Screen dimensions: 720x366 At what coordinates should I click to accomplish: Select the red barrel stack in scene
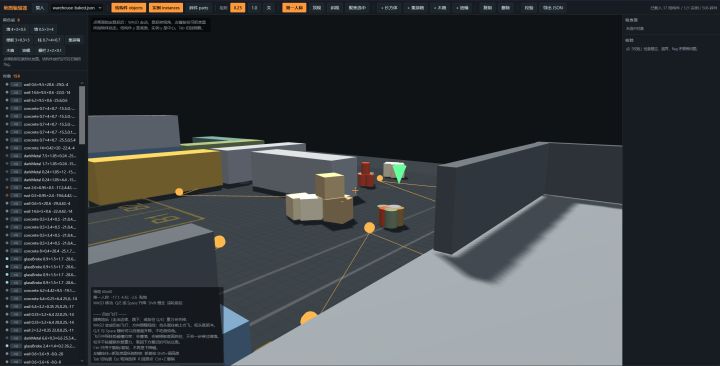click(x=366, y=175)
